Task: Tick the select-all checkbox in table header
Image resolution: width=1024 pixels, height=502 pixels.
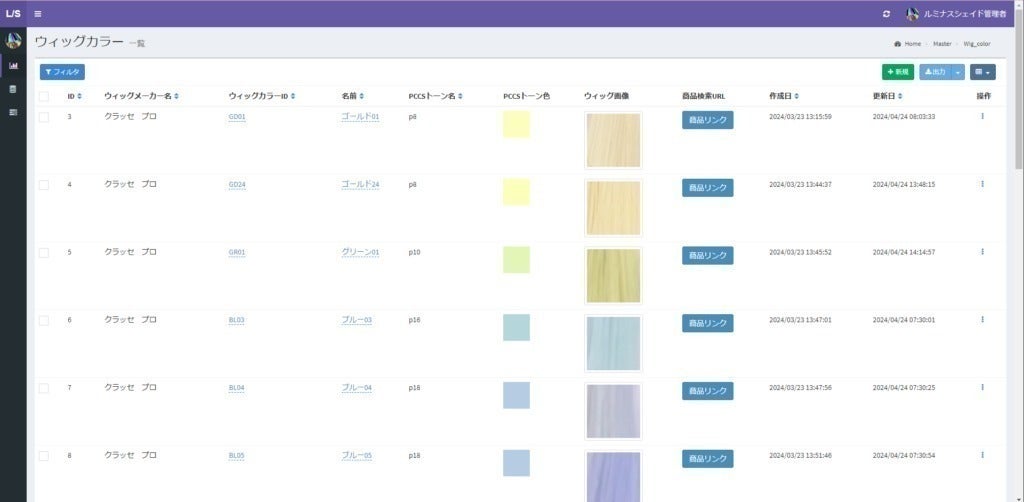Action: [44, 96]
